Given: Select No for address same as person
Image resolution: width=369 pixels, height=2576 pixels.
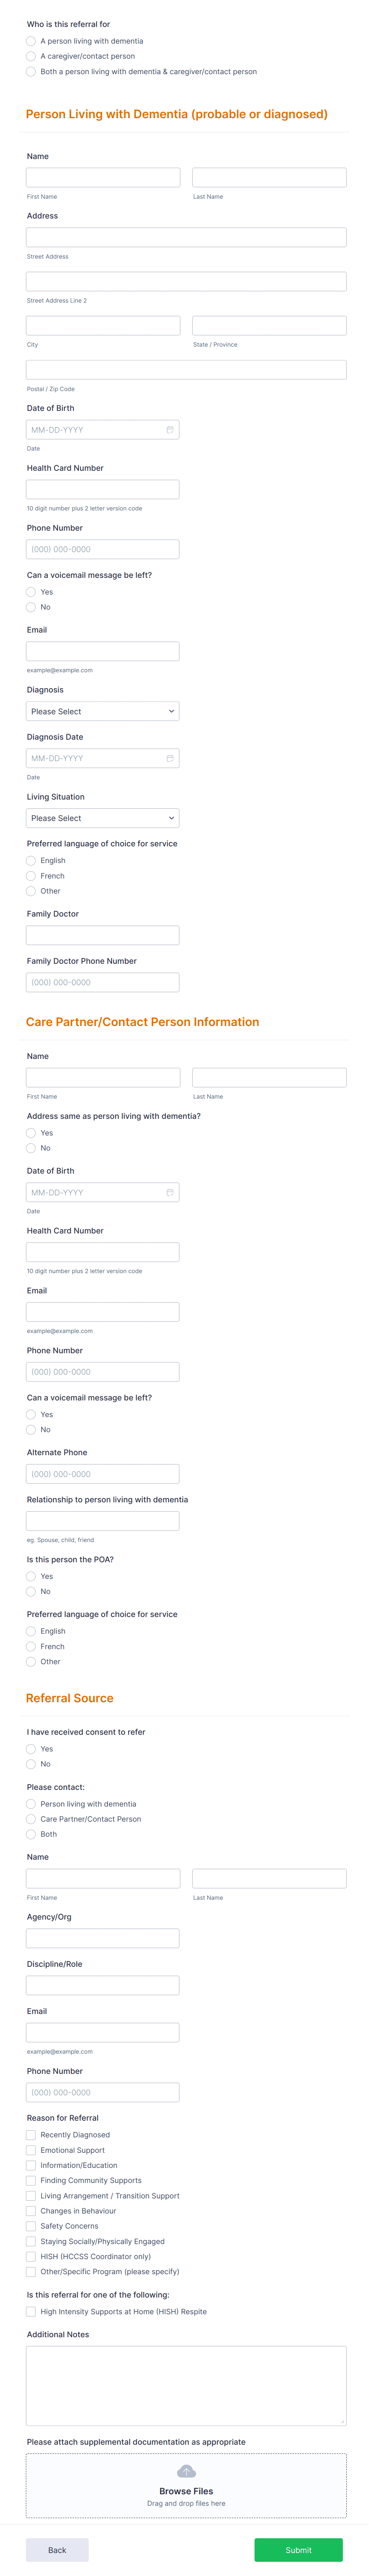Looking at the screenshot, I should (31, 1148).
